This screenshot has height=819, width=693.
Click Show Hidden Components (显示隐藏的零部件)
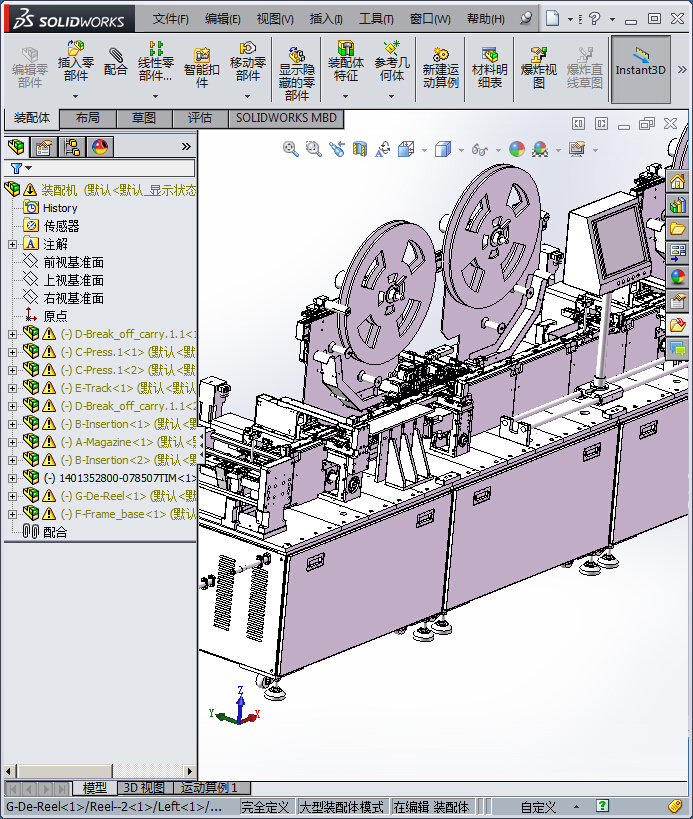point(297,74)
